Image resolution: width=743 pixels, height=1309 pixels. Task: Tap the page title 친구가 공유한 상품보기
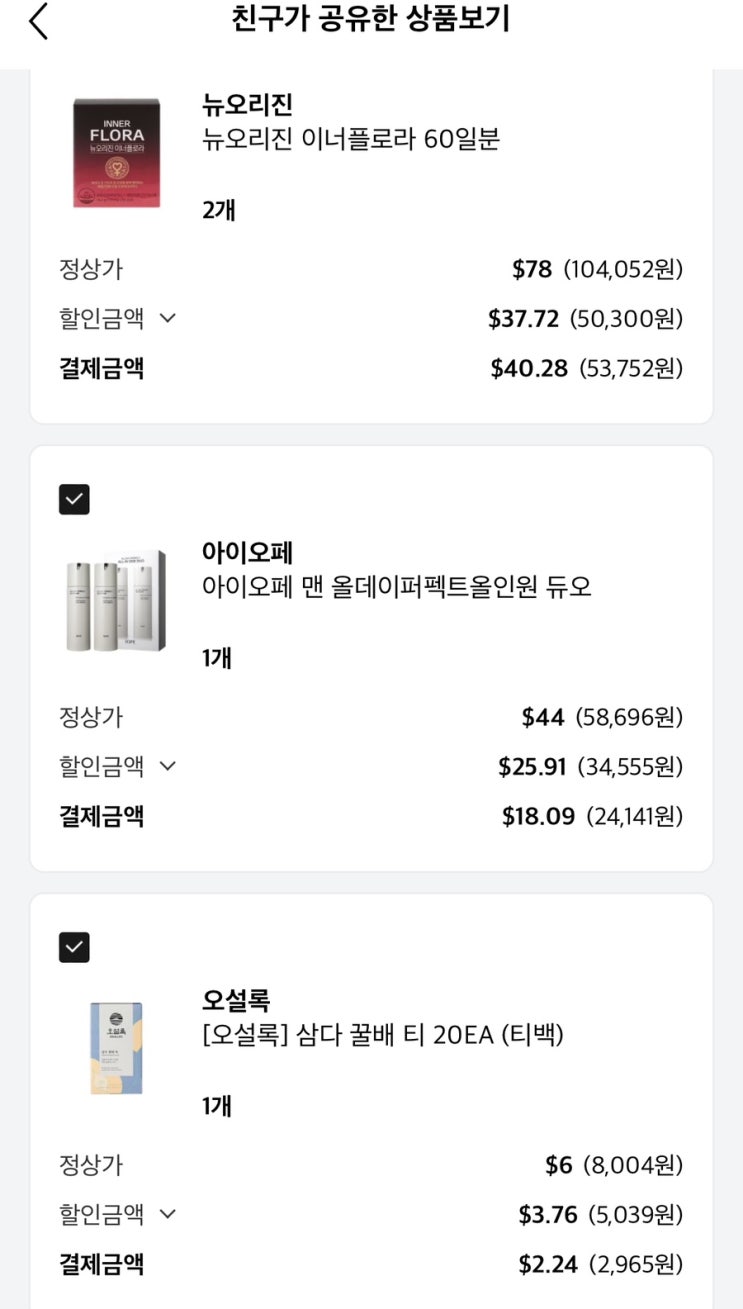pos(371,20)
